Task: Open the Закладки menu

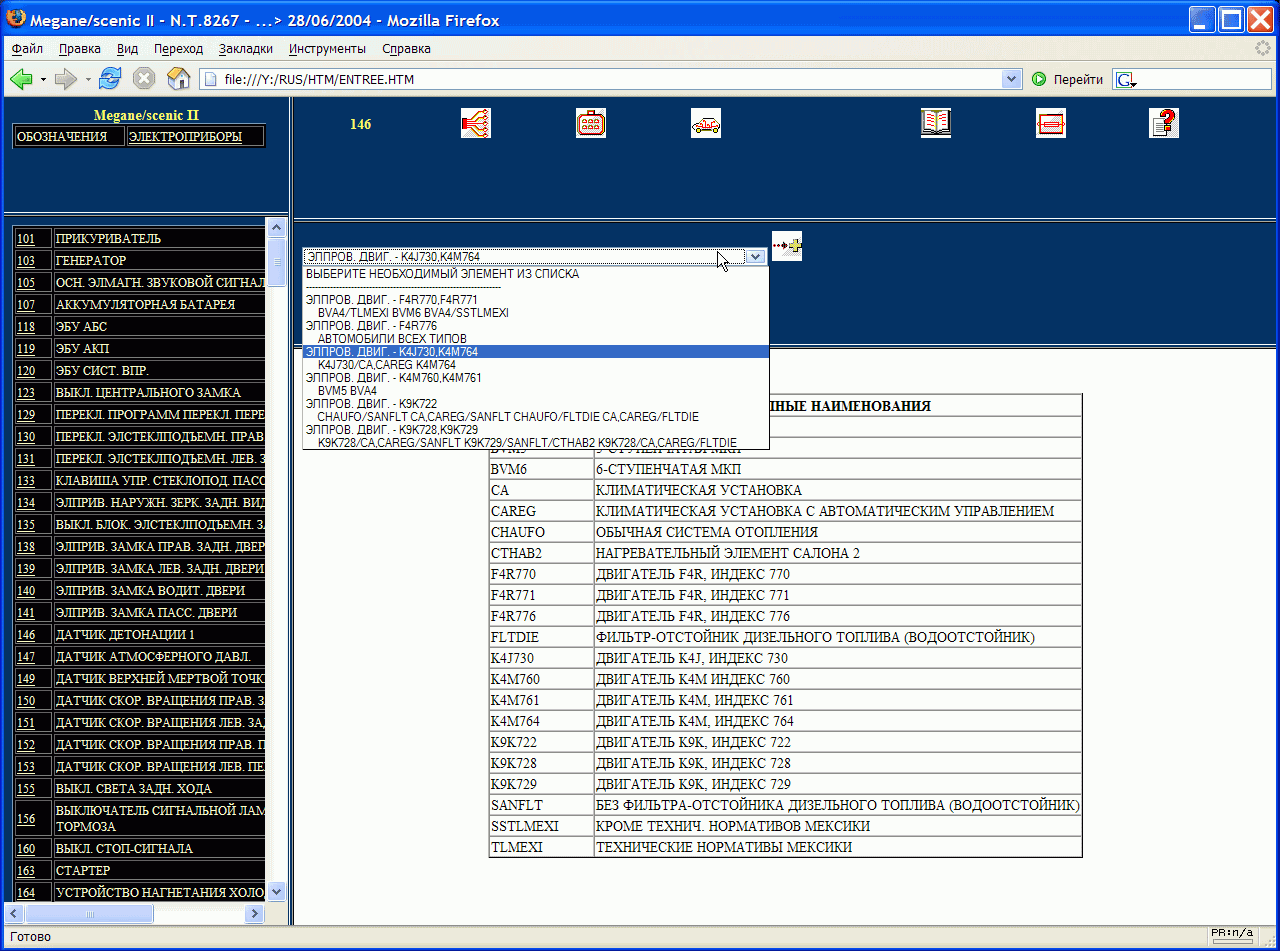Action: click(x=245, y=49)
